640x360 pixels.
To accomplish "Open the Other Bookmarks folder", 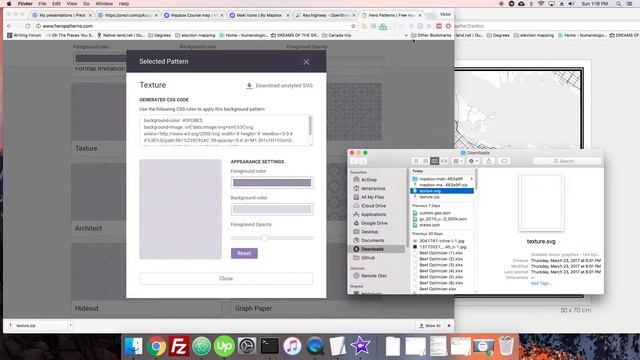I will point(431,36).
